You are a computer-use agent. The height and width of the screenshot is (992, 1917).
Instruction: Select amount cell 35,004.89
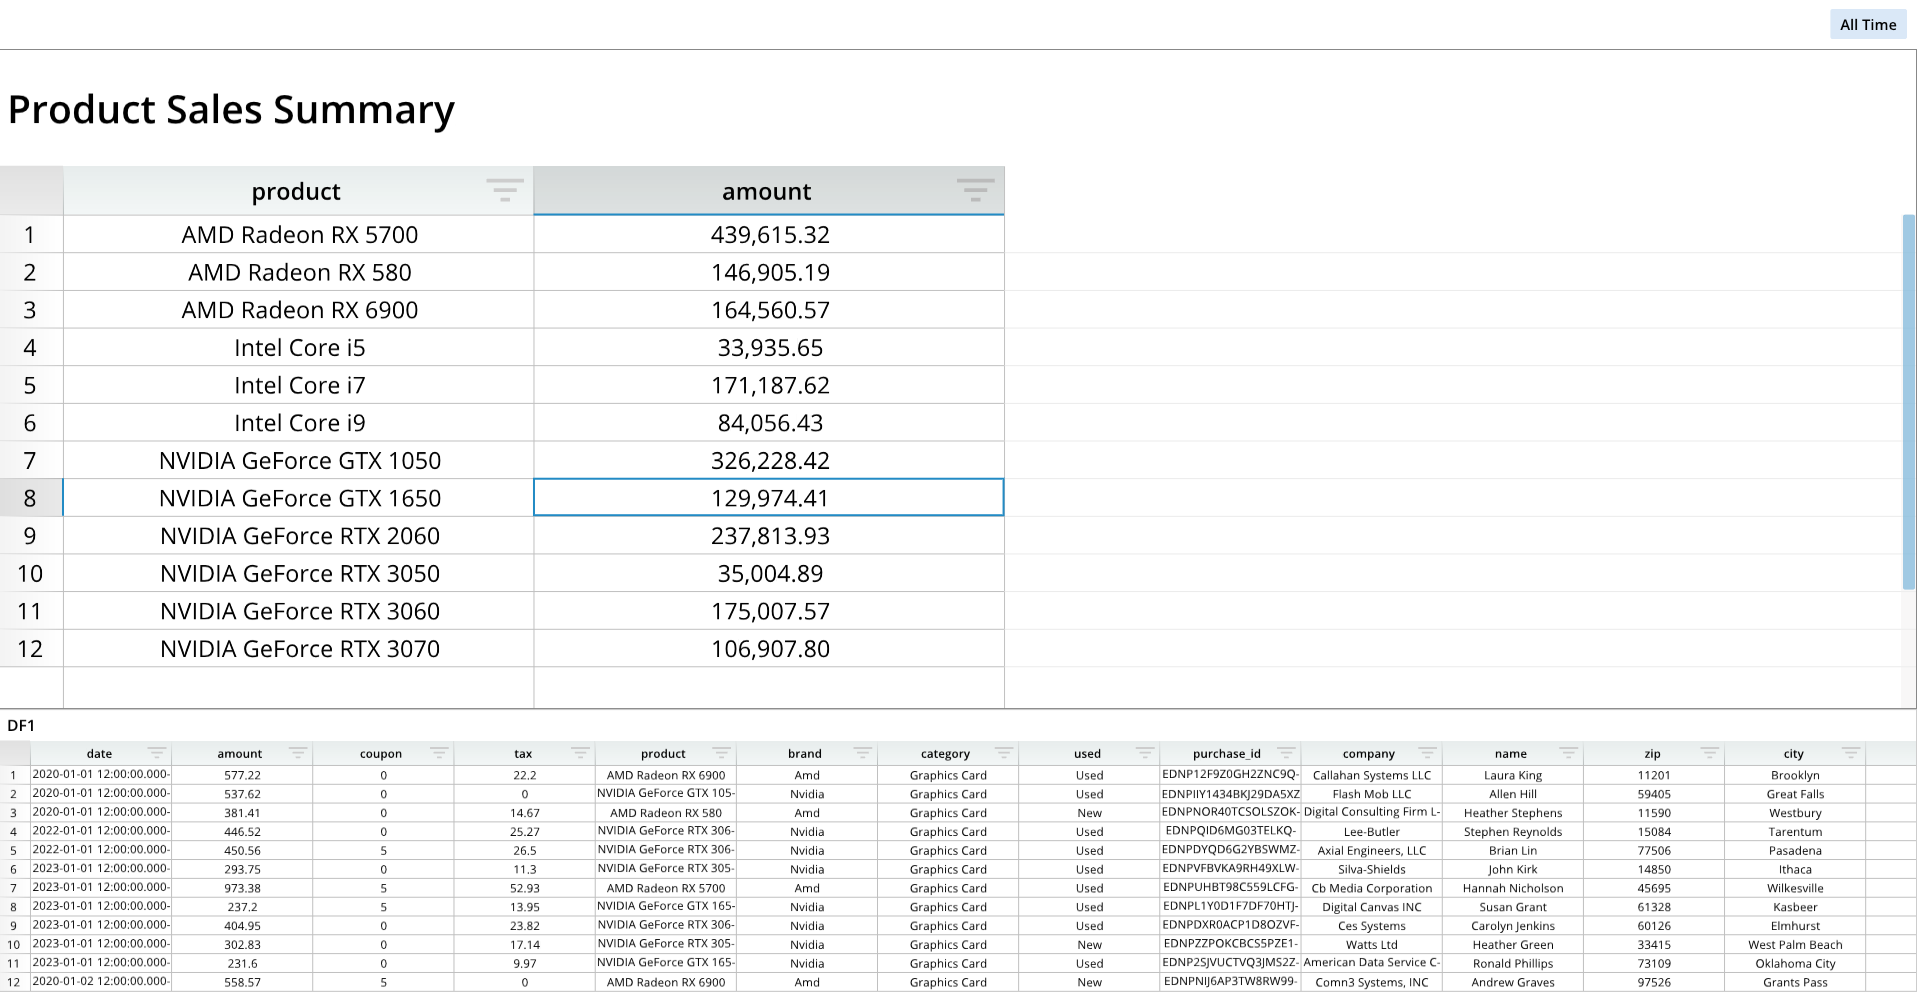(769, 573)
